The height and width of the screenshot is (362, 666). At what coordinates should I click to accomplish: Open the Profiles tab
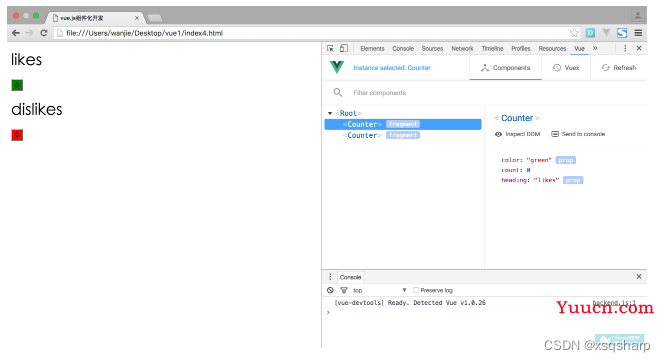(x=521, y=48)
